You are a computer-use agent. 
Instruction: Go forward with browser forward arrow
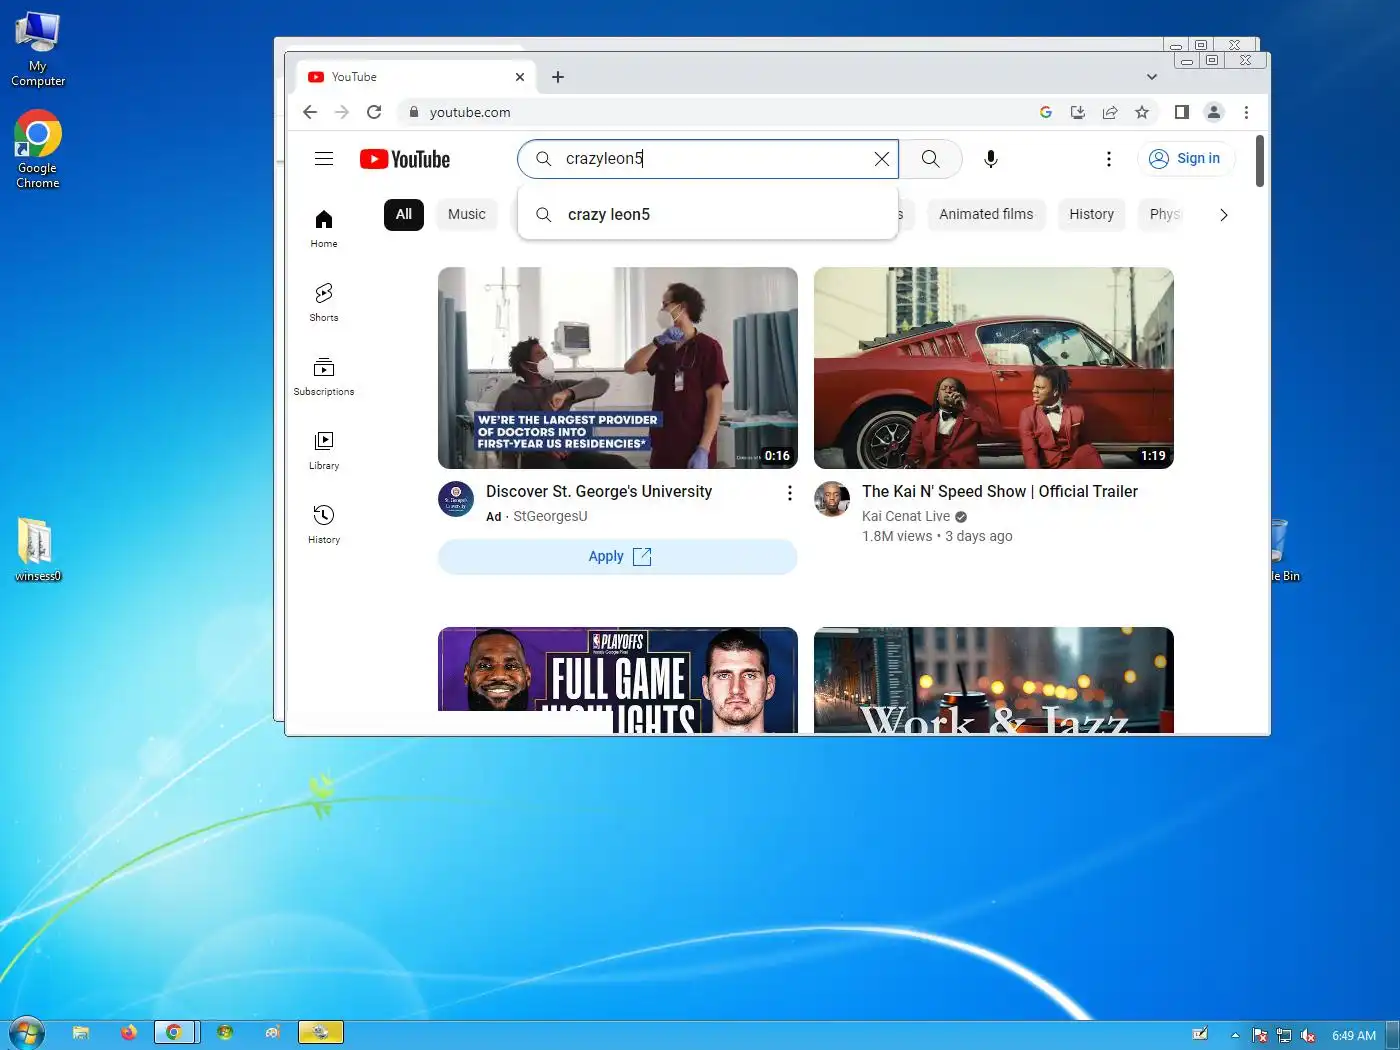click(x=342, y=112)
